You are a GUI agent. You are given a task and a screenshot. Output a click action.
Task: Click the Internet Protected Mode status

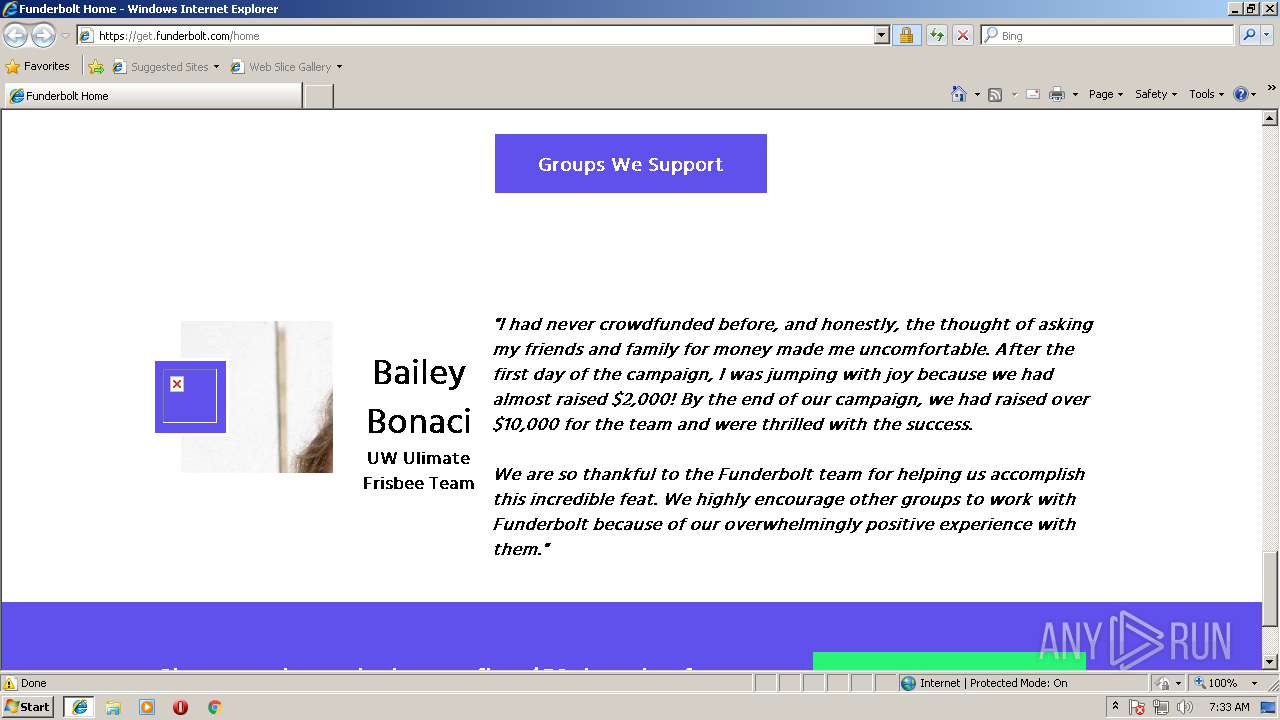[984, 683]
